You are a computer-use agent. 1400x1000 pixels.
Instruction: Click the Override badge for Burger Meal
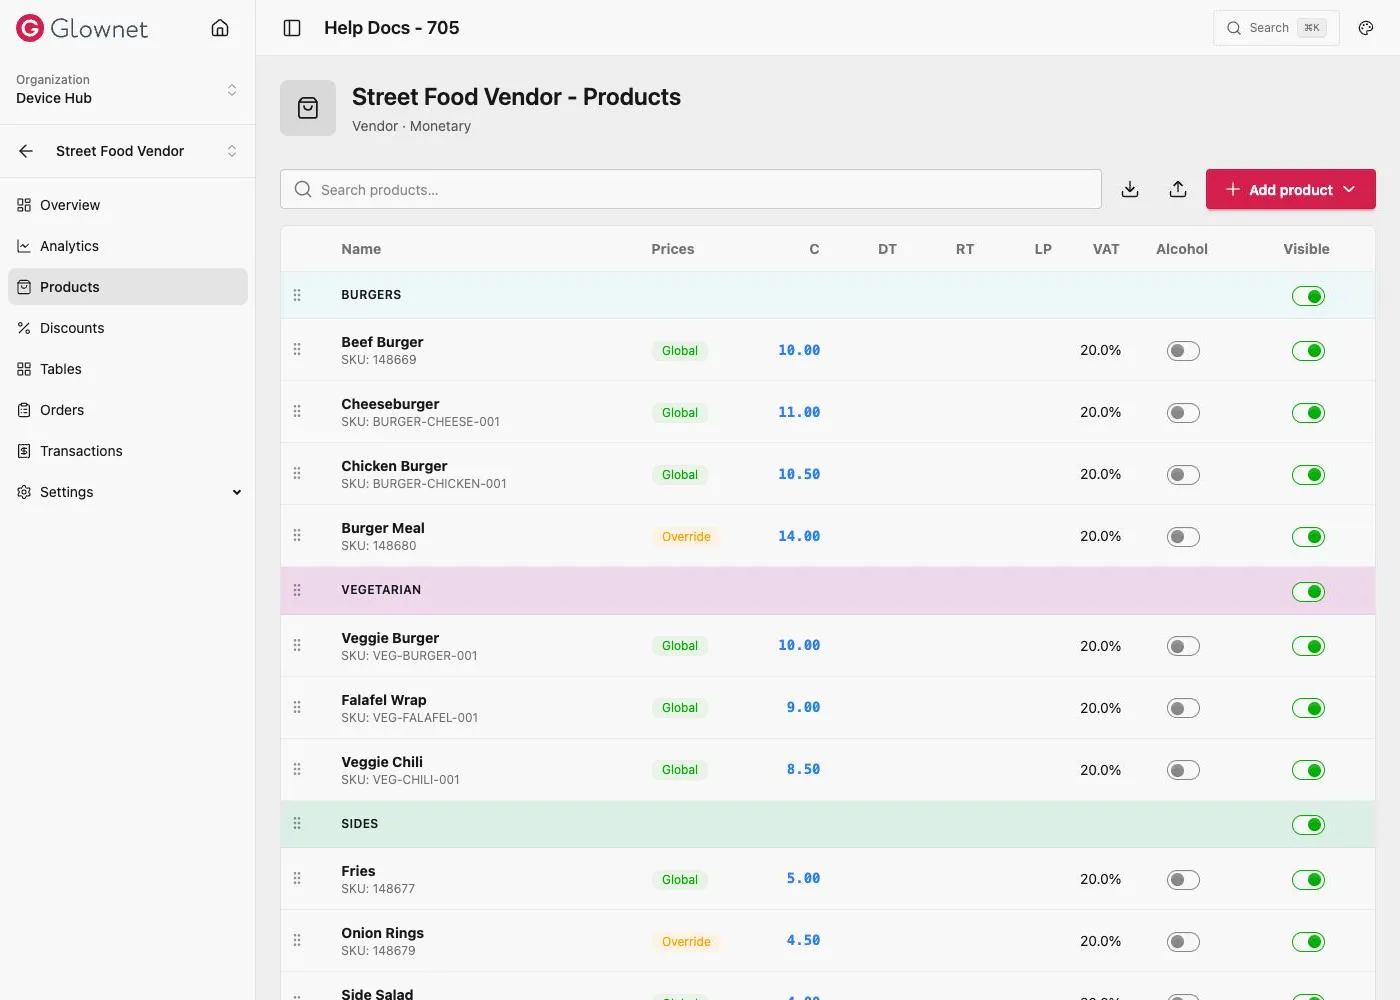click(x=686, y=537)
